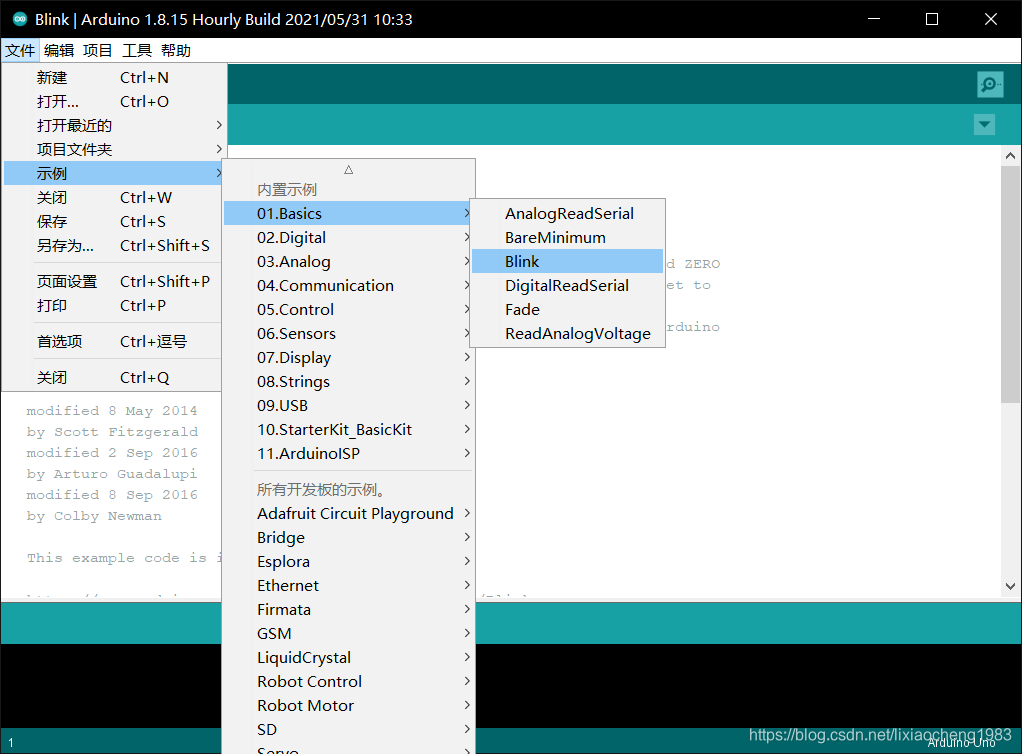
Task: Select 关闭 Ctrl+W menu entry
Action: pyautogui.click(x=114, y=197)
